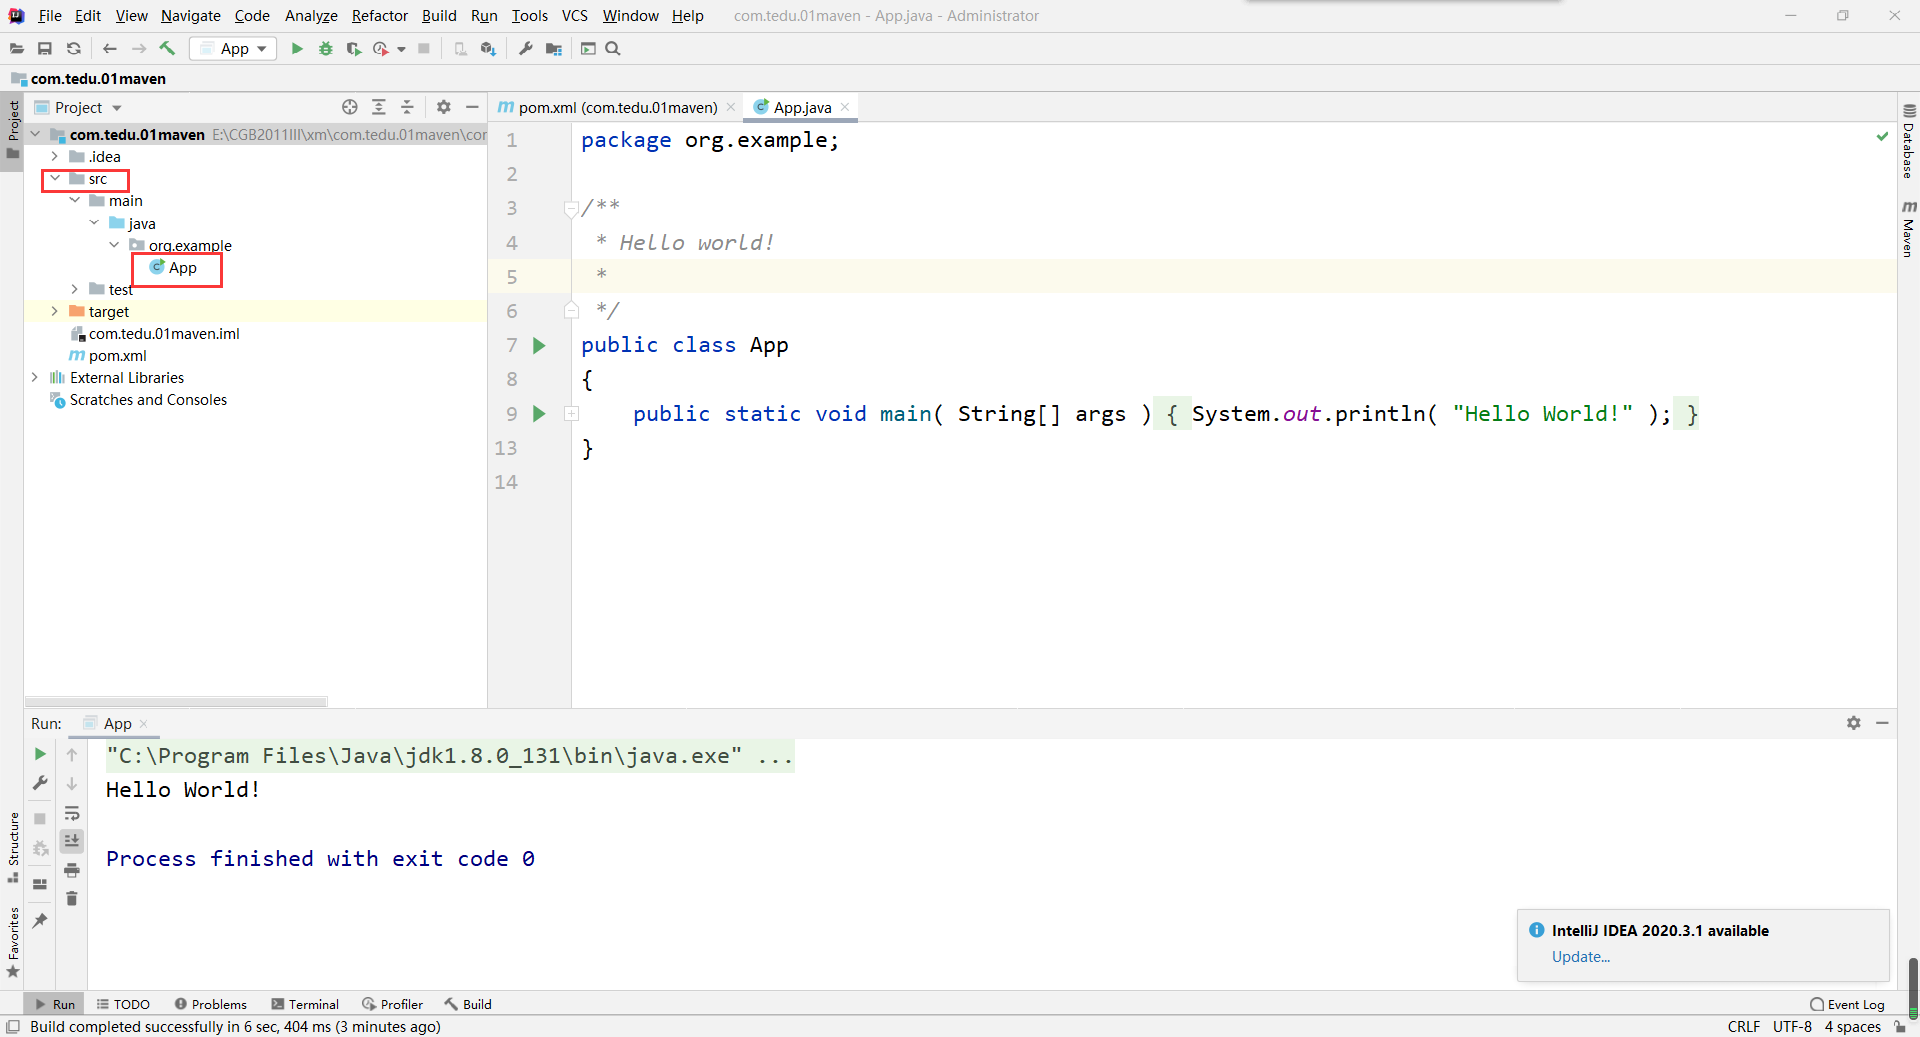Save all files via floppy icon
1920x1037 pixels.
click(x=45, y=48)
